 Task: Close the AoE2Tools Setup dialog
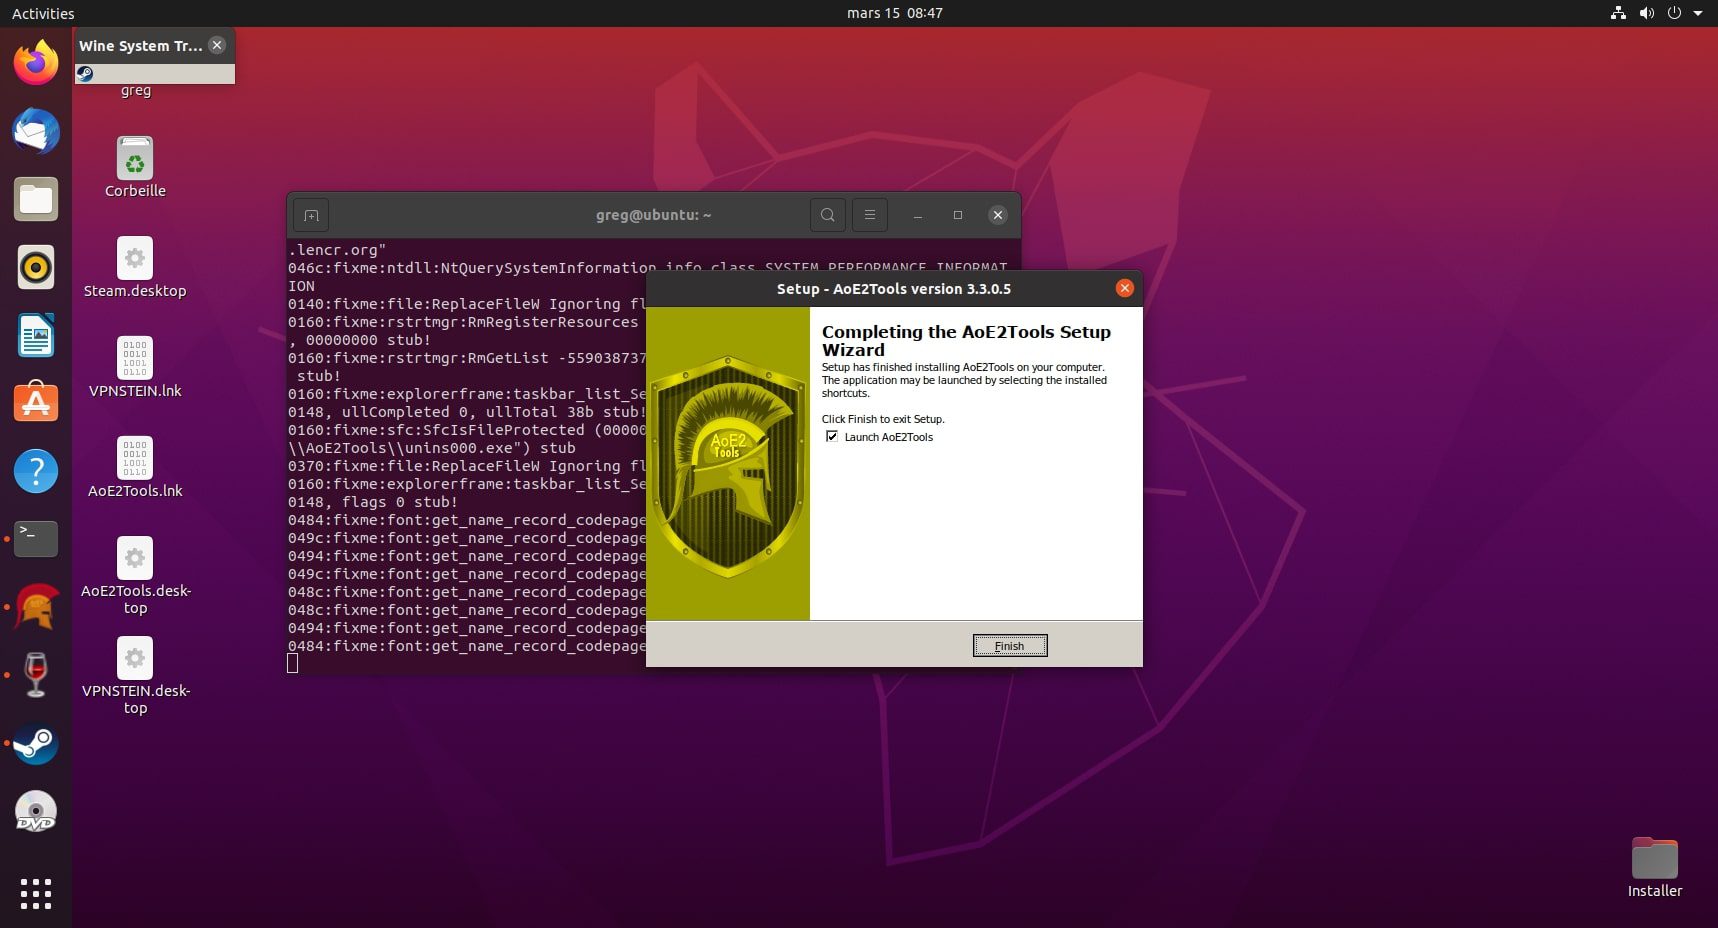coord(1125,288)
